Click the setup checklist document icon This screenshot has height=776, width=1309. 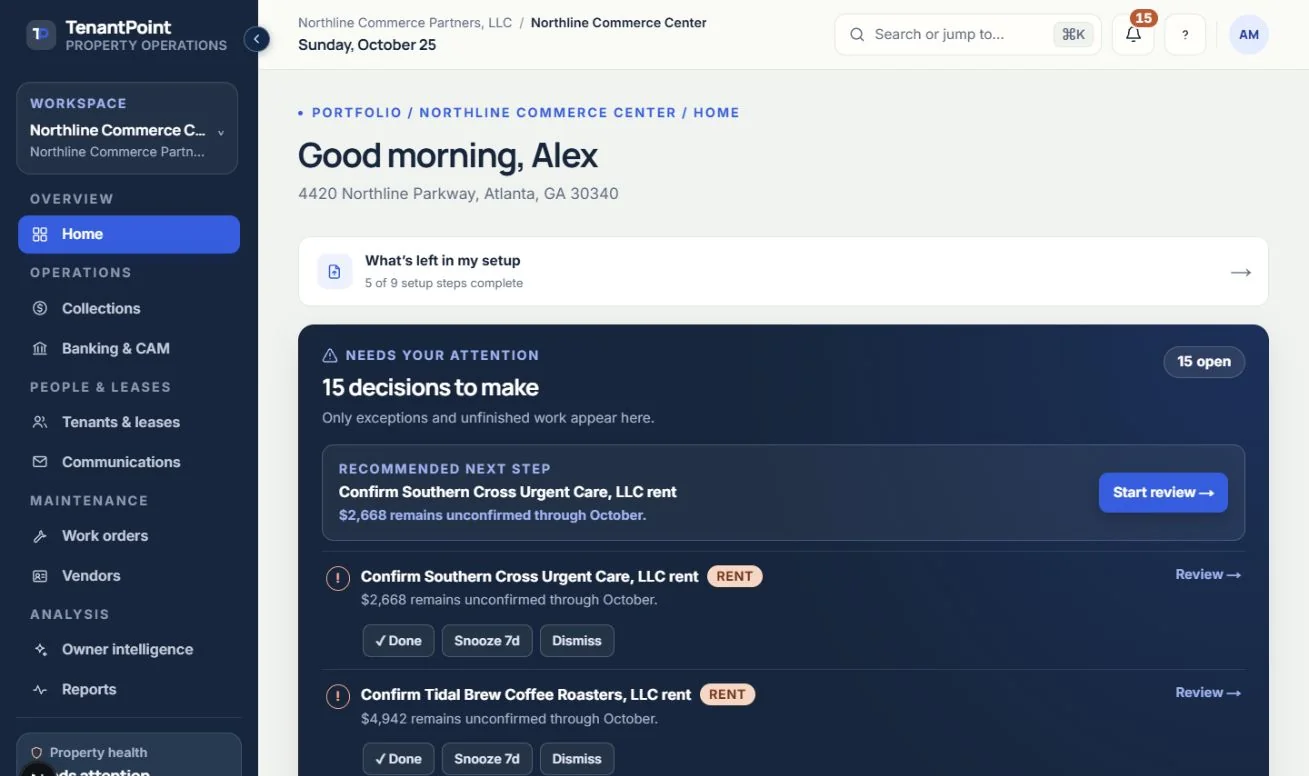(x=335, y=271)
